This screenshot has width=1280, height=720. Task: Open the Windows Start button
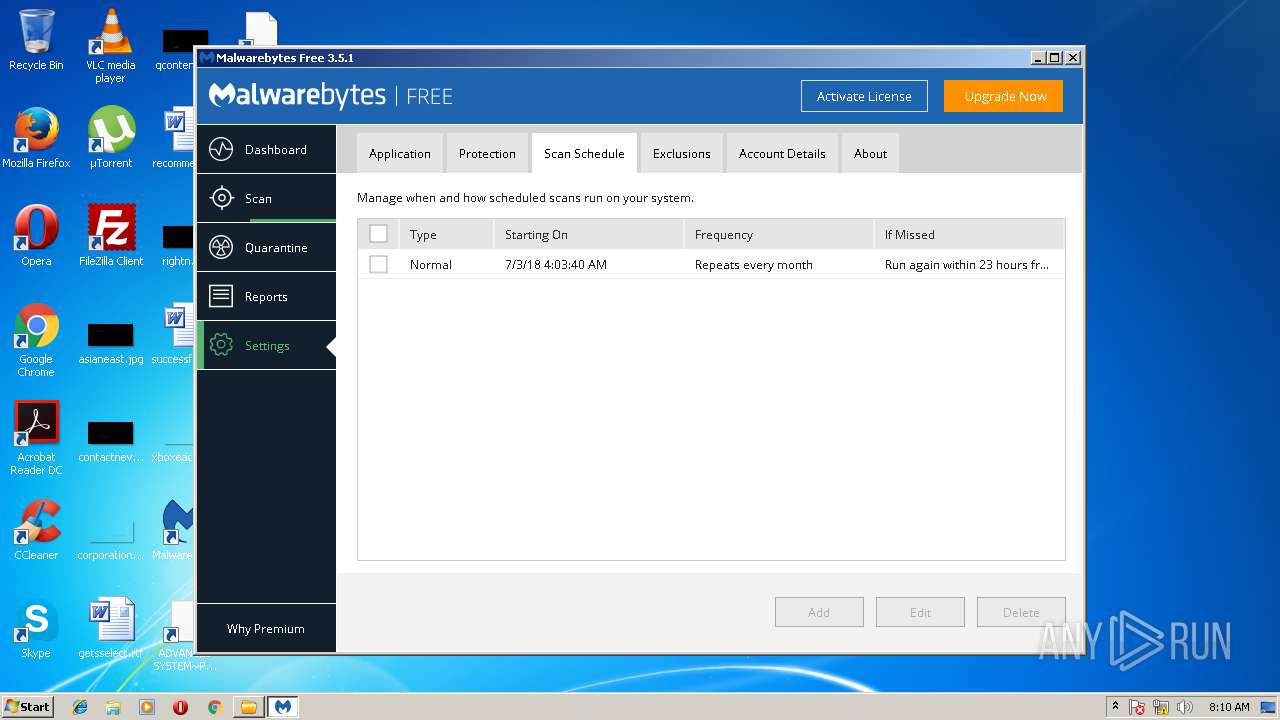(x=28, y=706)
